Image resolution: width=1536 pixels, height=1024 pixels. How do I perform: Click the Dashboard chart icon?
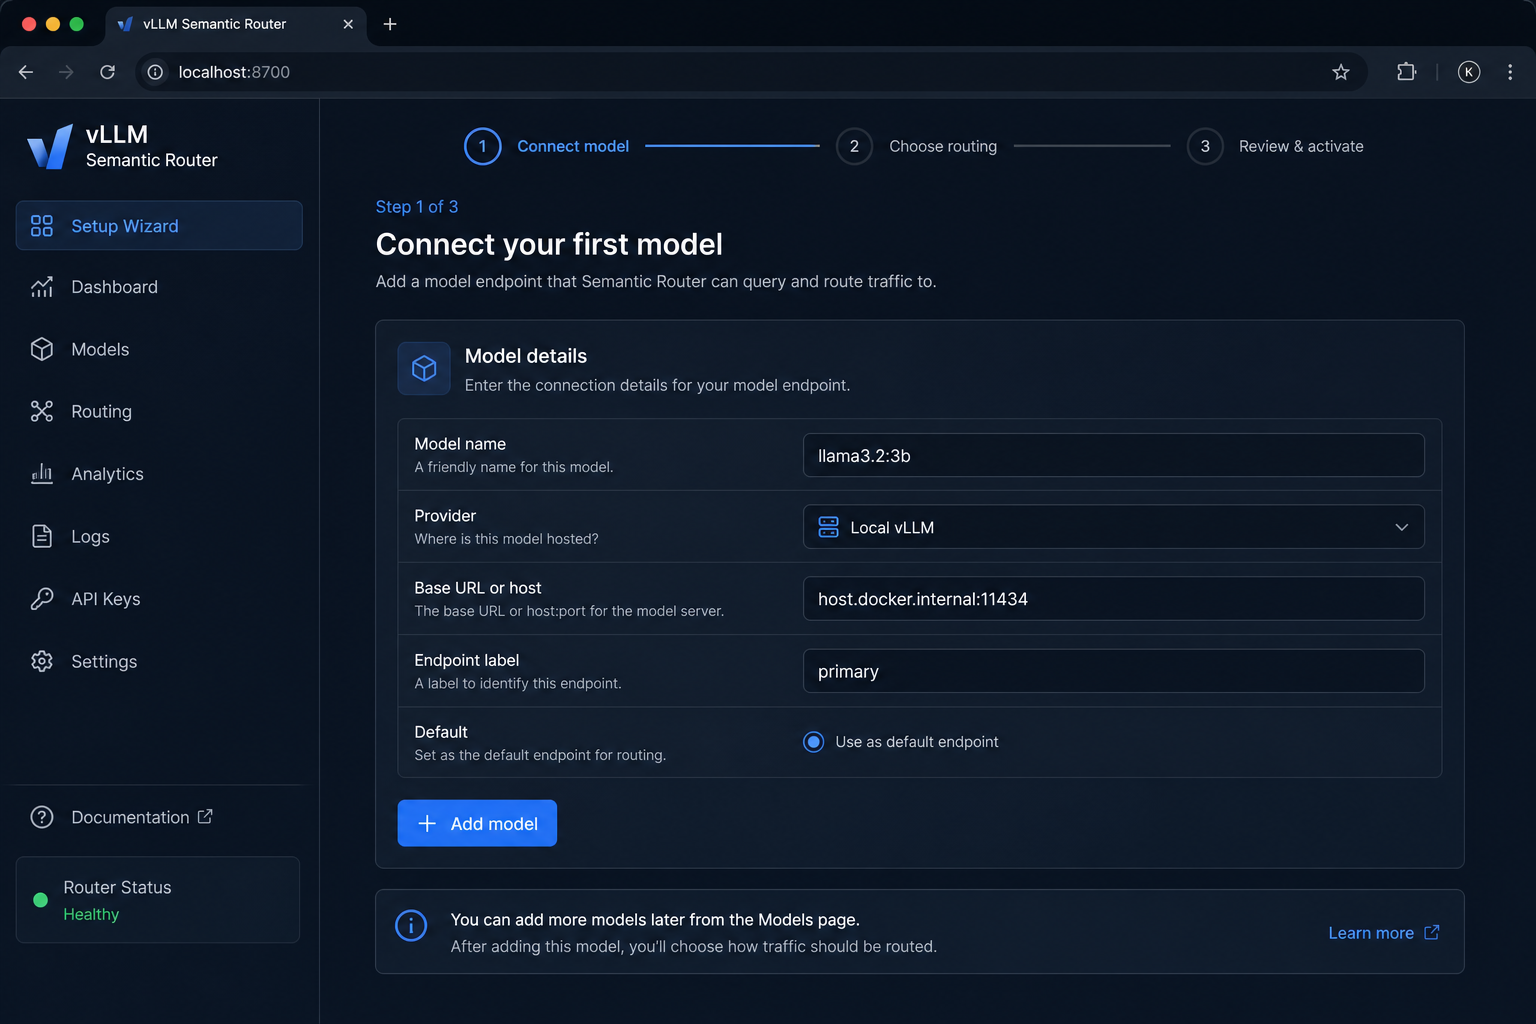(x=42, y=287)
